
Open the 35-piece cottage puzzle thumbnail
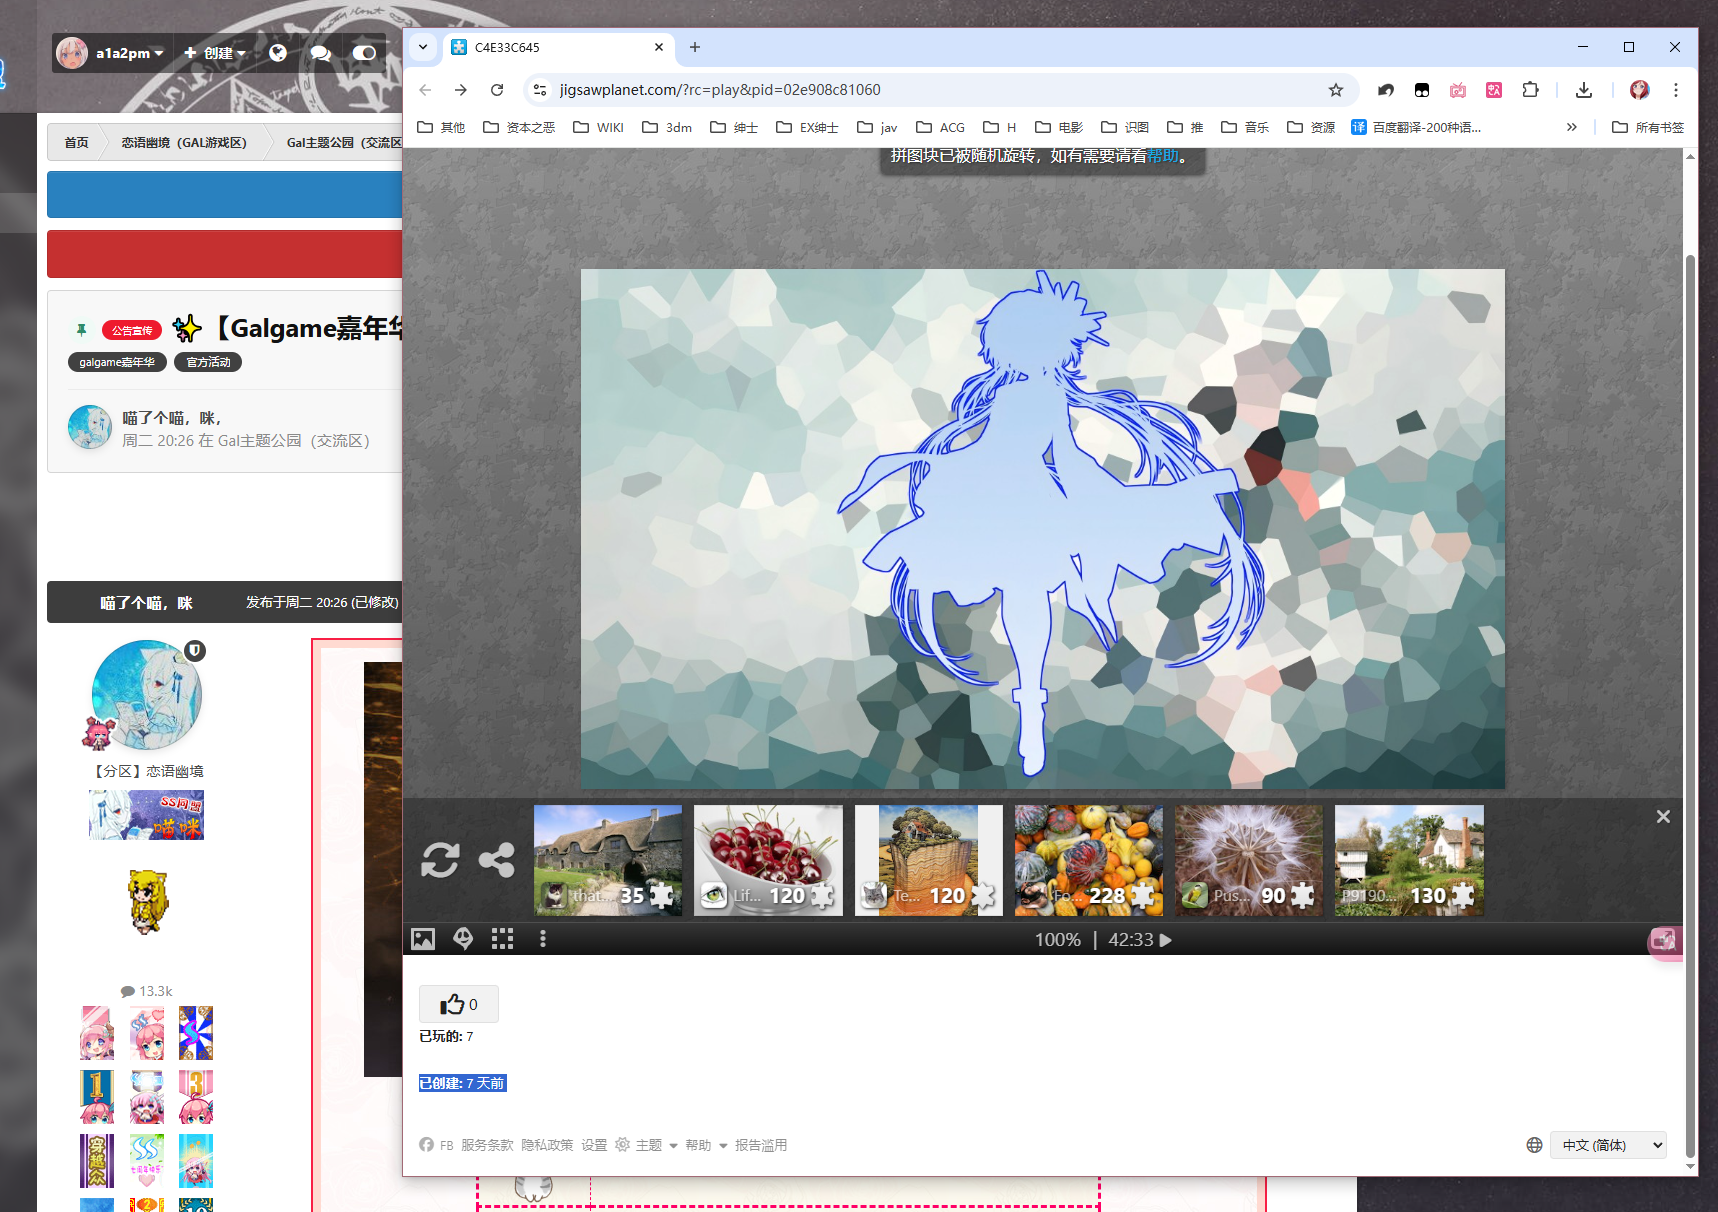(608, 860)
